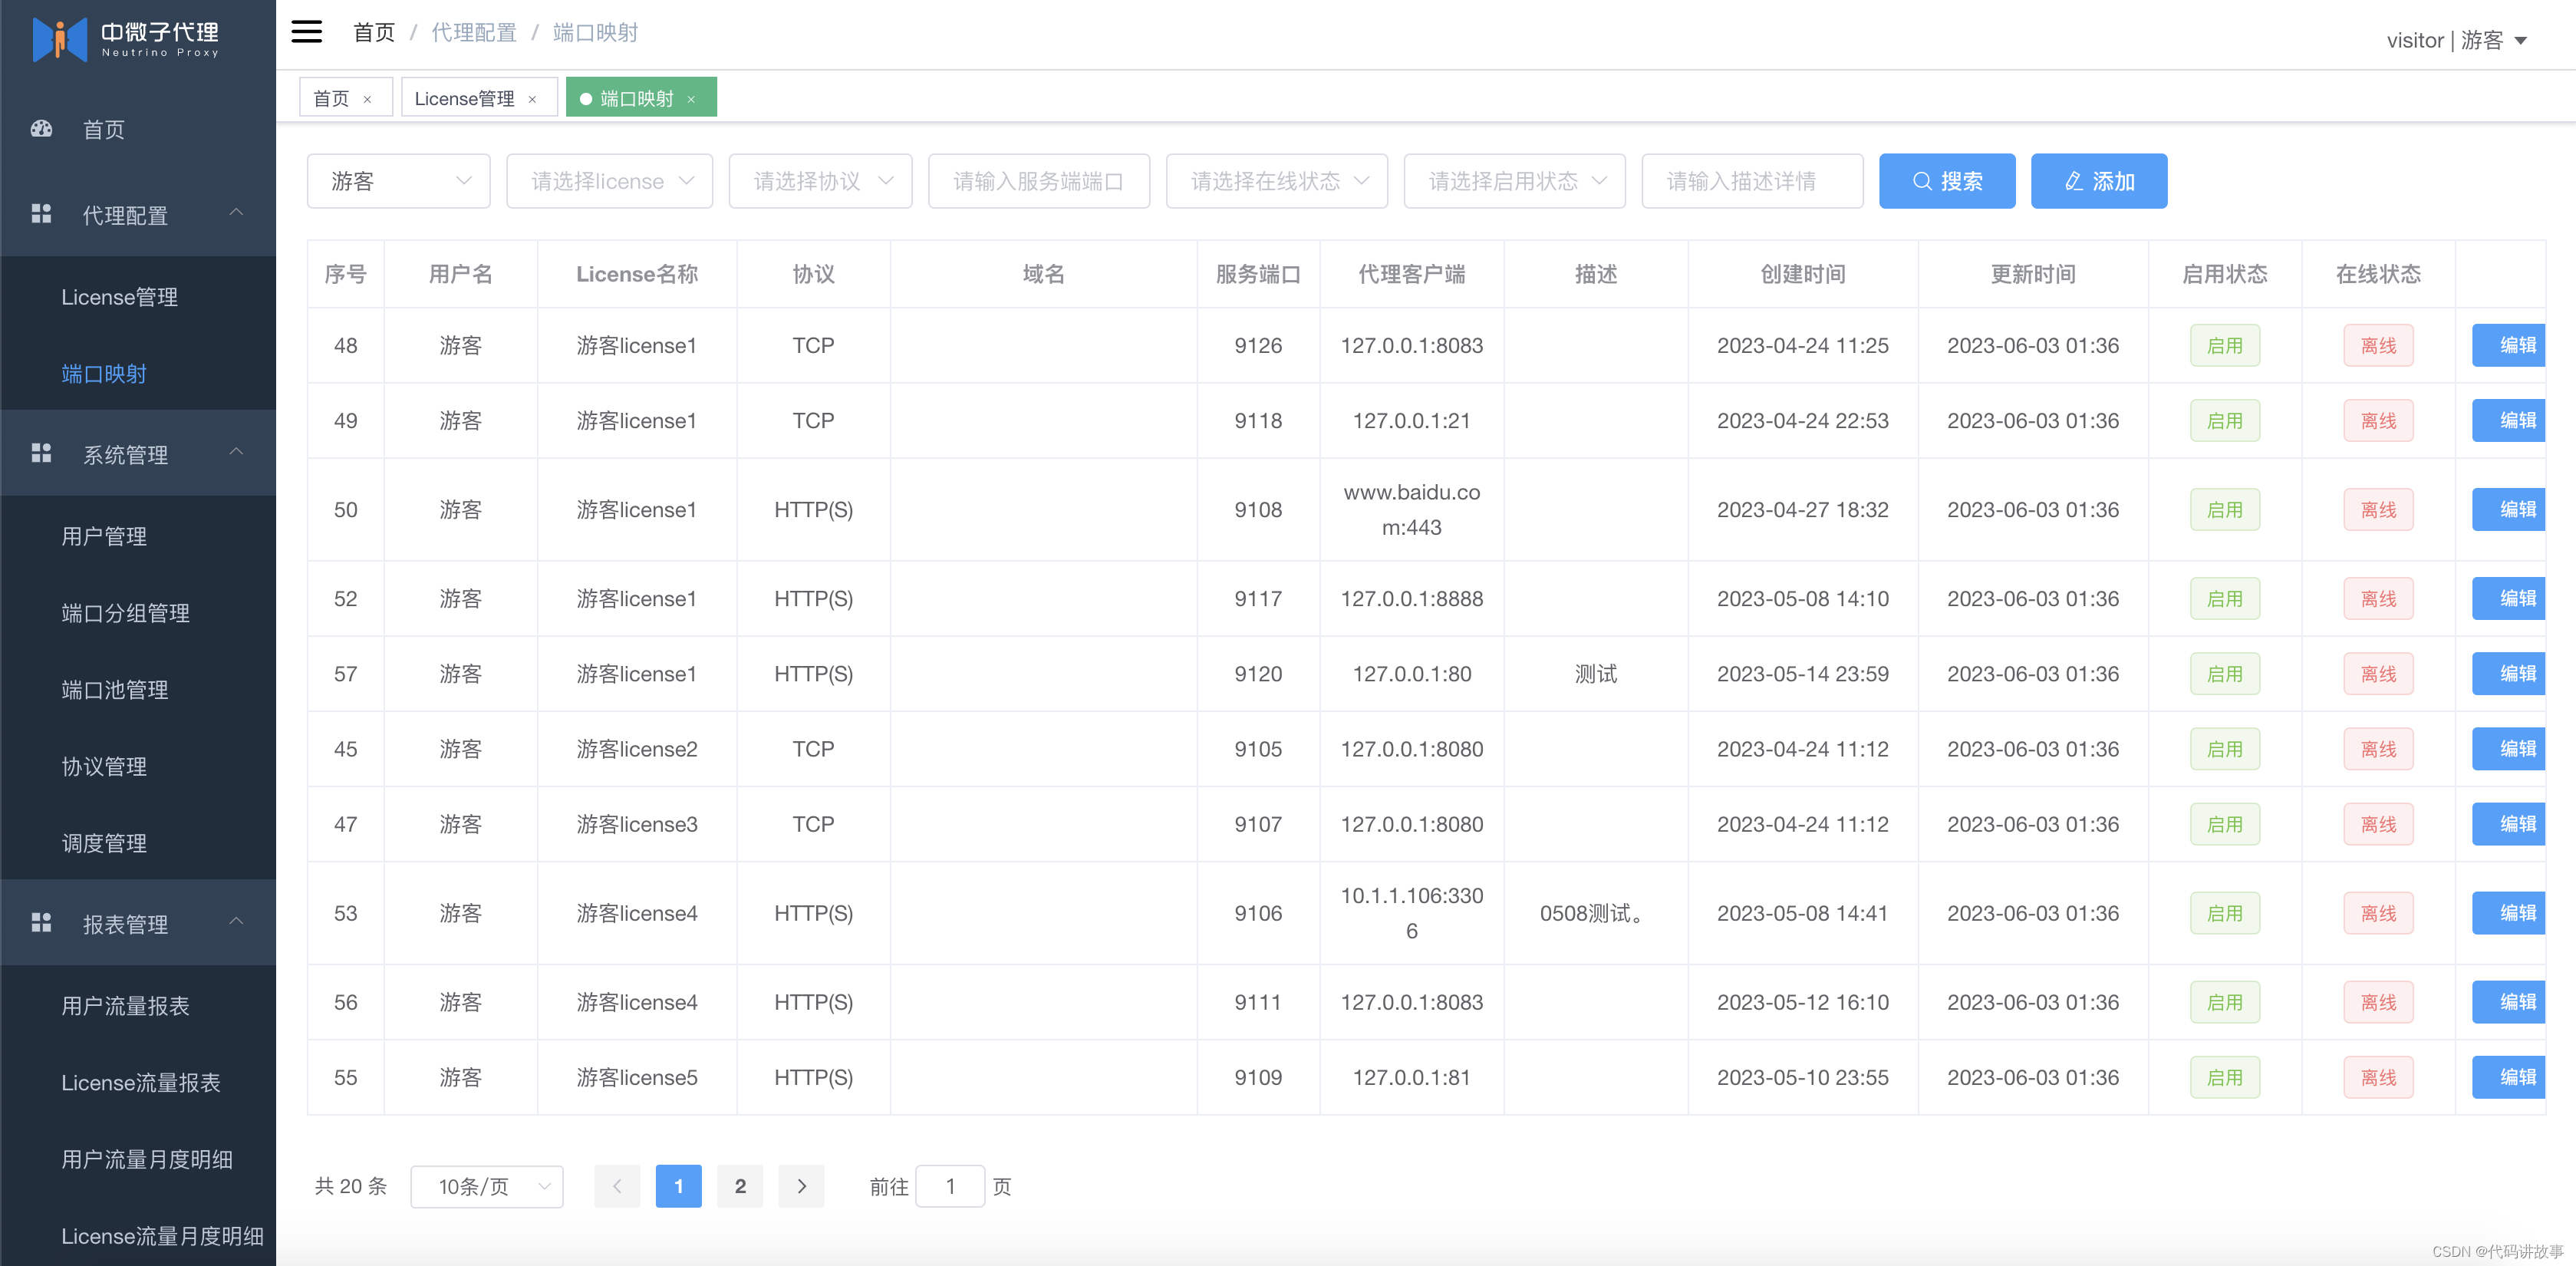Viewport: 2576px width, 1266px height.
Task: Go to the next page arrow
Action: [x=801, y=1186]
